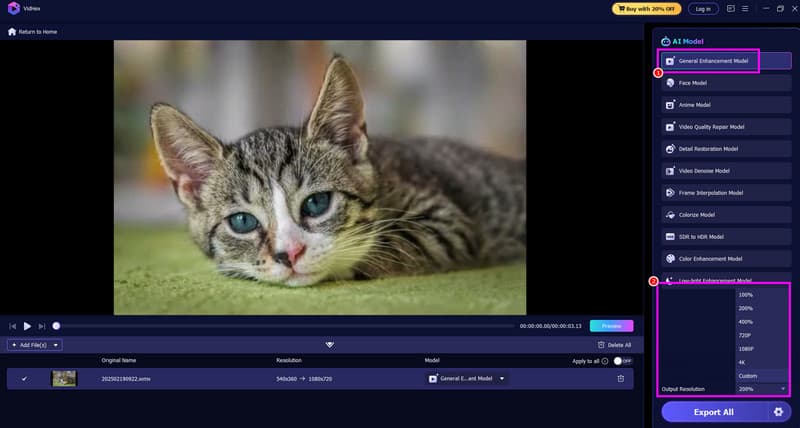Click Delete All button

pyautogui.click(x=614, y=345)
